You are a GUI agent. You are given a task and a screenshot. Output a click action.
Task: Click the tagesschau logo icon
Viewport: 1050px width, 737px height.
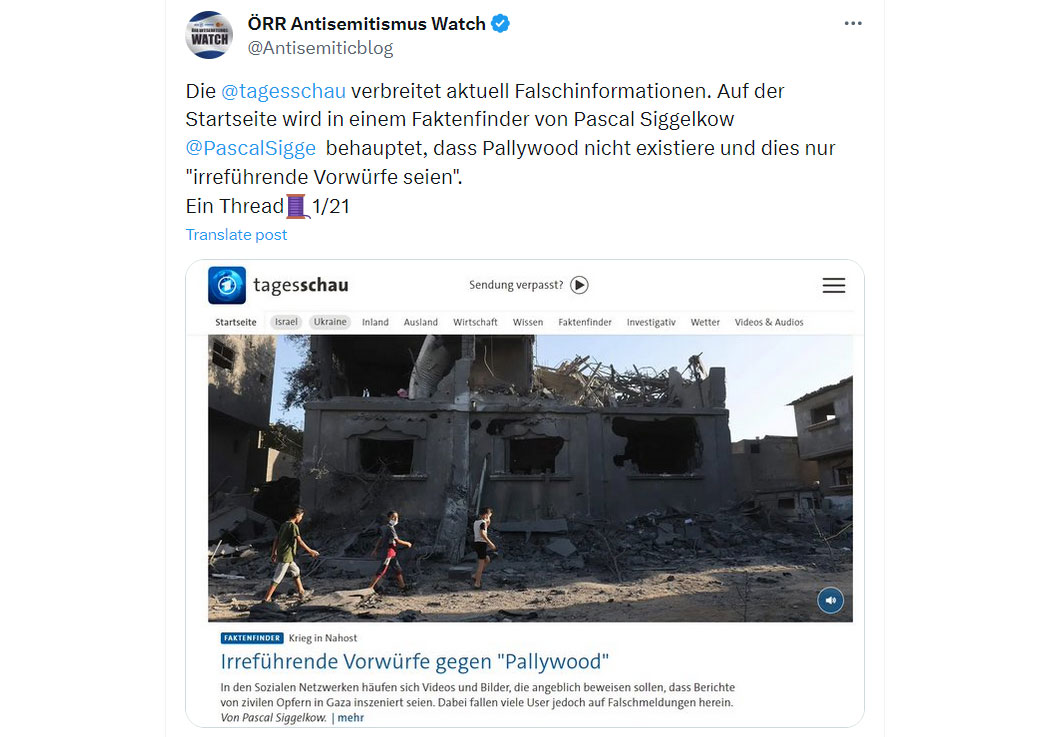(x=227, y=285)
